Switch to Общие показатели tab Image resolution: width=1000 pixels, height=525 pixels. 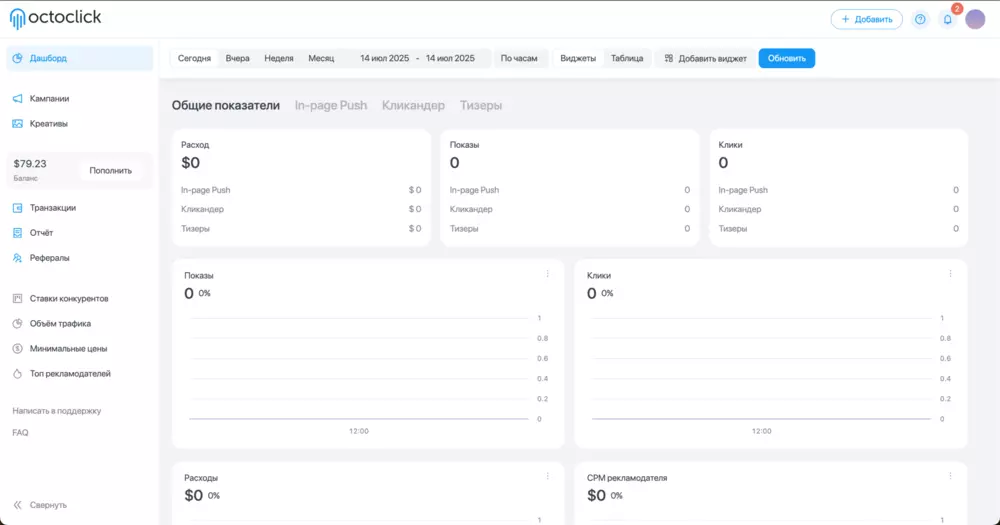click(226, 105)
